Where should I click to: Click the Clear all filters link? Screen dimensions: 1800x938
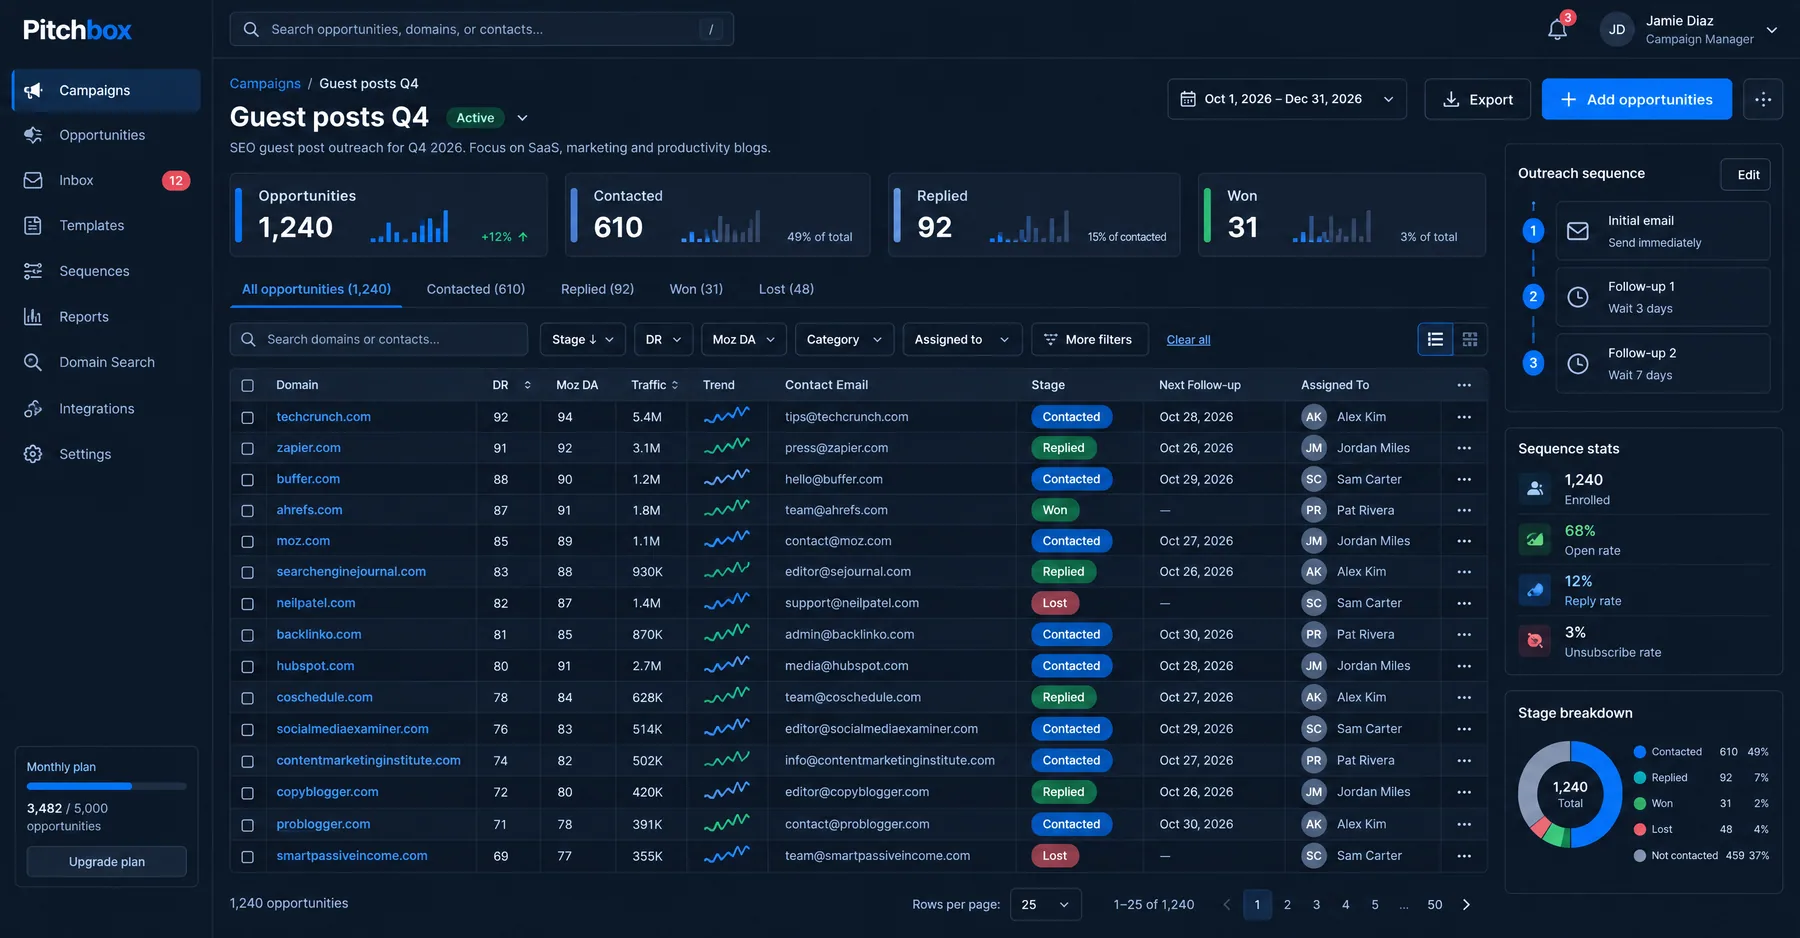[x=1188, y=340]
